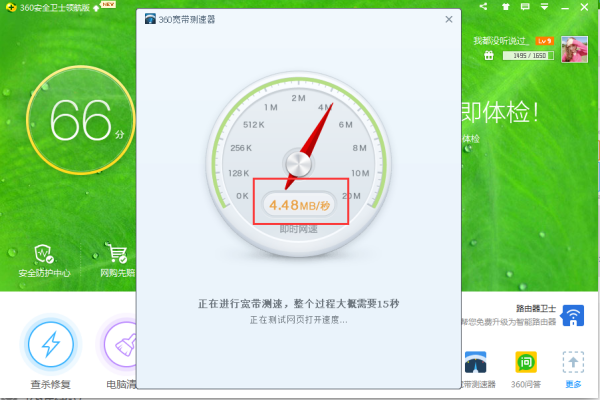
Task: Open 网购先赔 shopping cart icon
Action: (116, 253)
